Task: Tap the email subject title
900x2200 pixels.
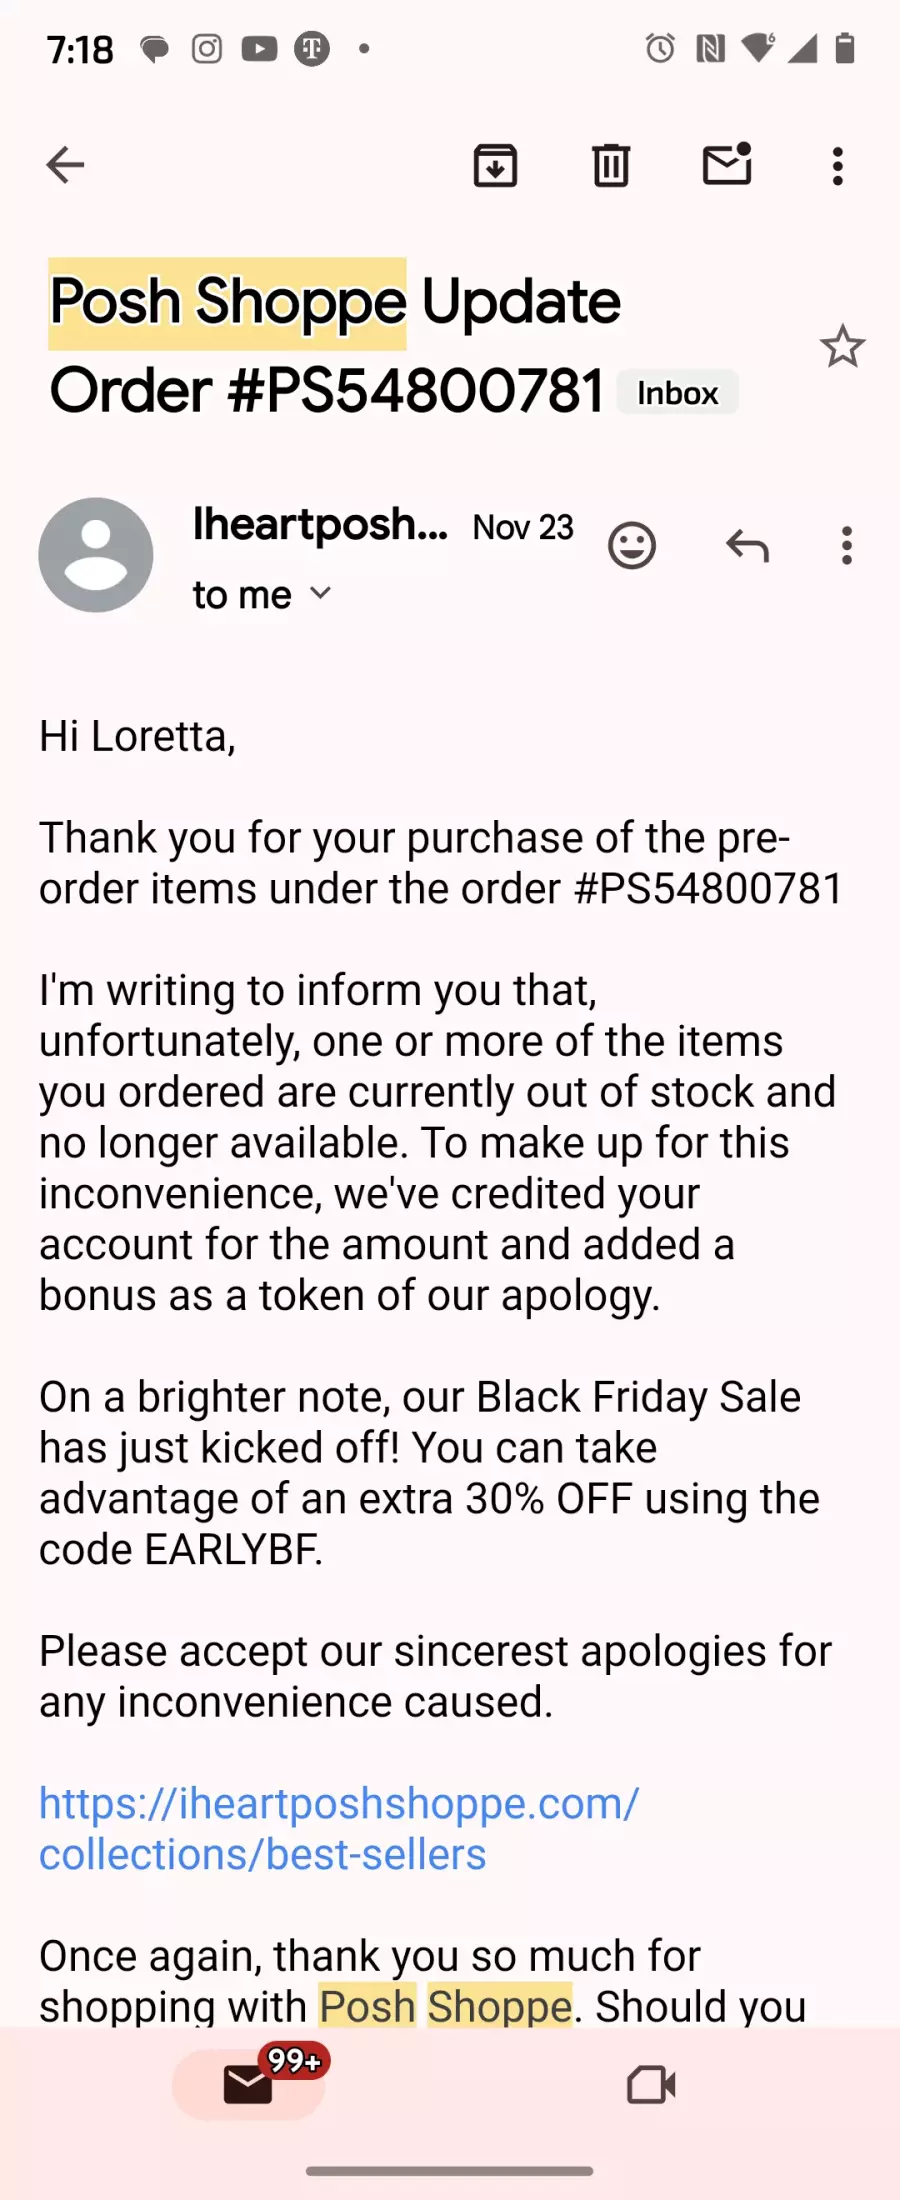Action: click(335, 345)
